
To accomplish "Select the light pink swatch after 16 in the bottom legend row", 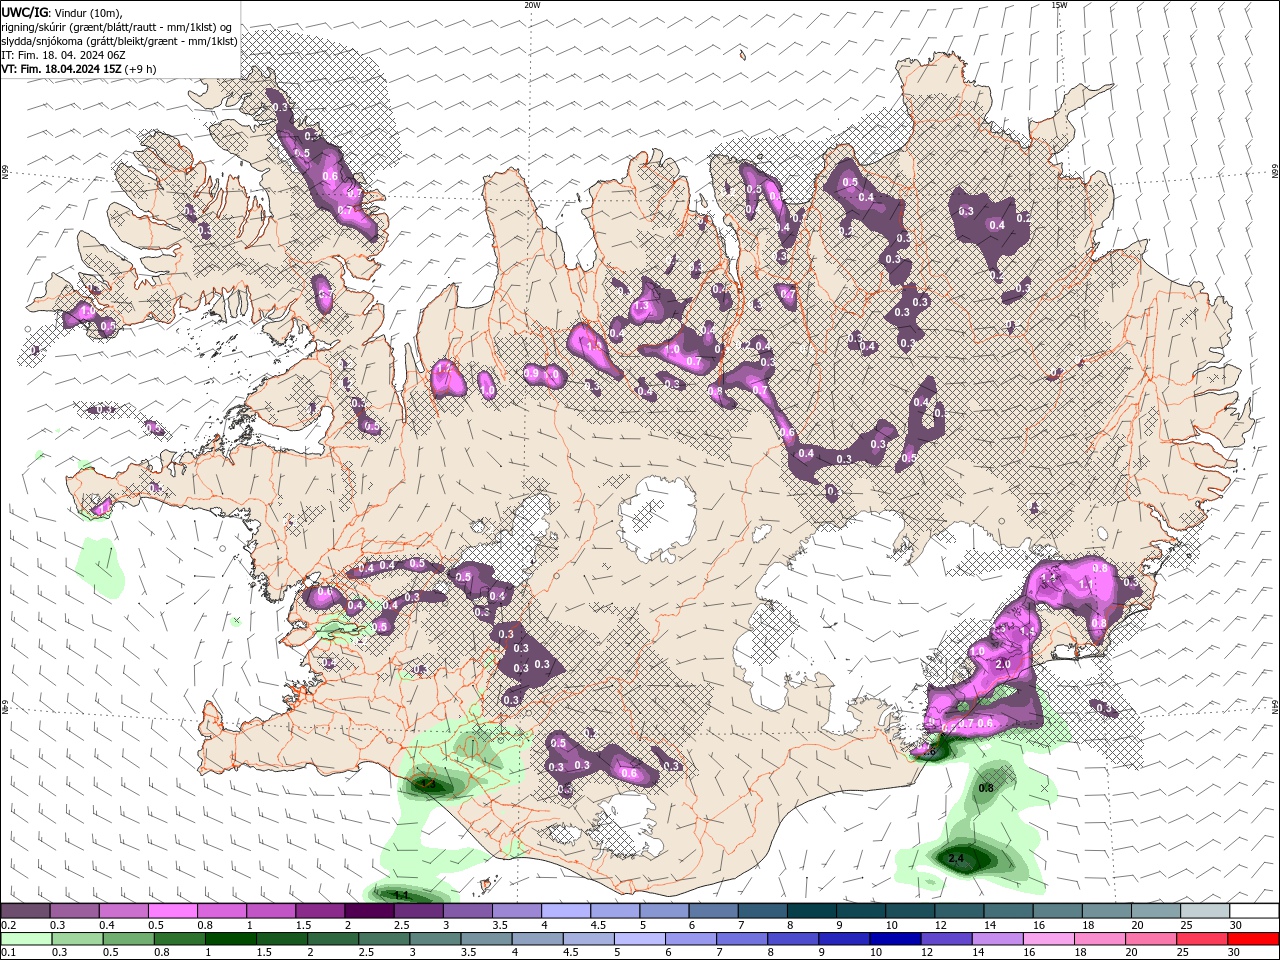I will click(x=1048, y=939).
